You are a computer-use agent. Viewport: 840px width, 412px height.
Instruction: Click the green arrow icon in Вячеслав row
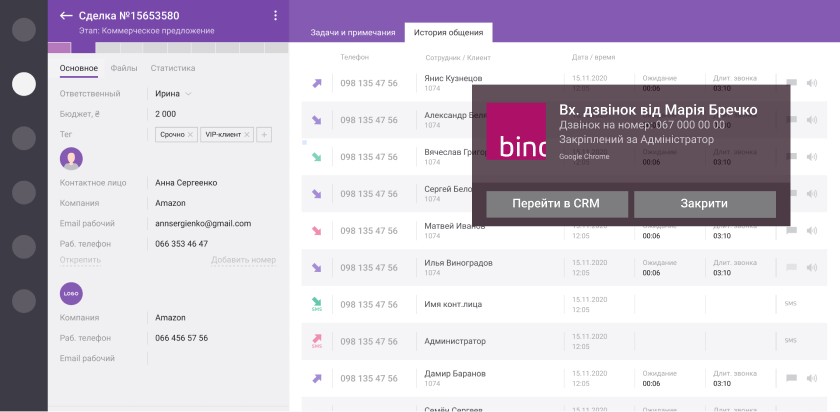coord(317,157)
